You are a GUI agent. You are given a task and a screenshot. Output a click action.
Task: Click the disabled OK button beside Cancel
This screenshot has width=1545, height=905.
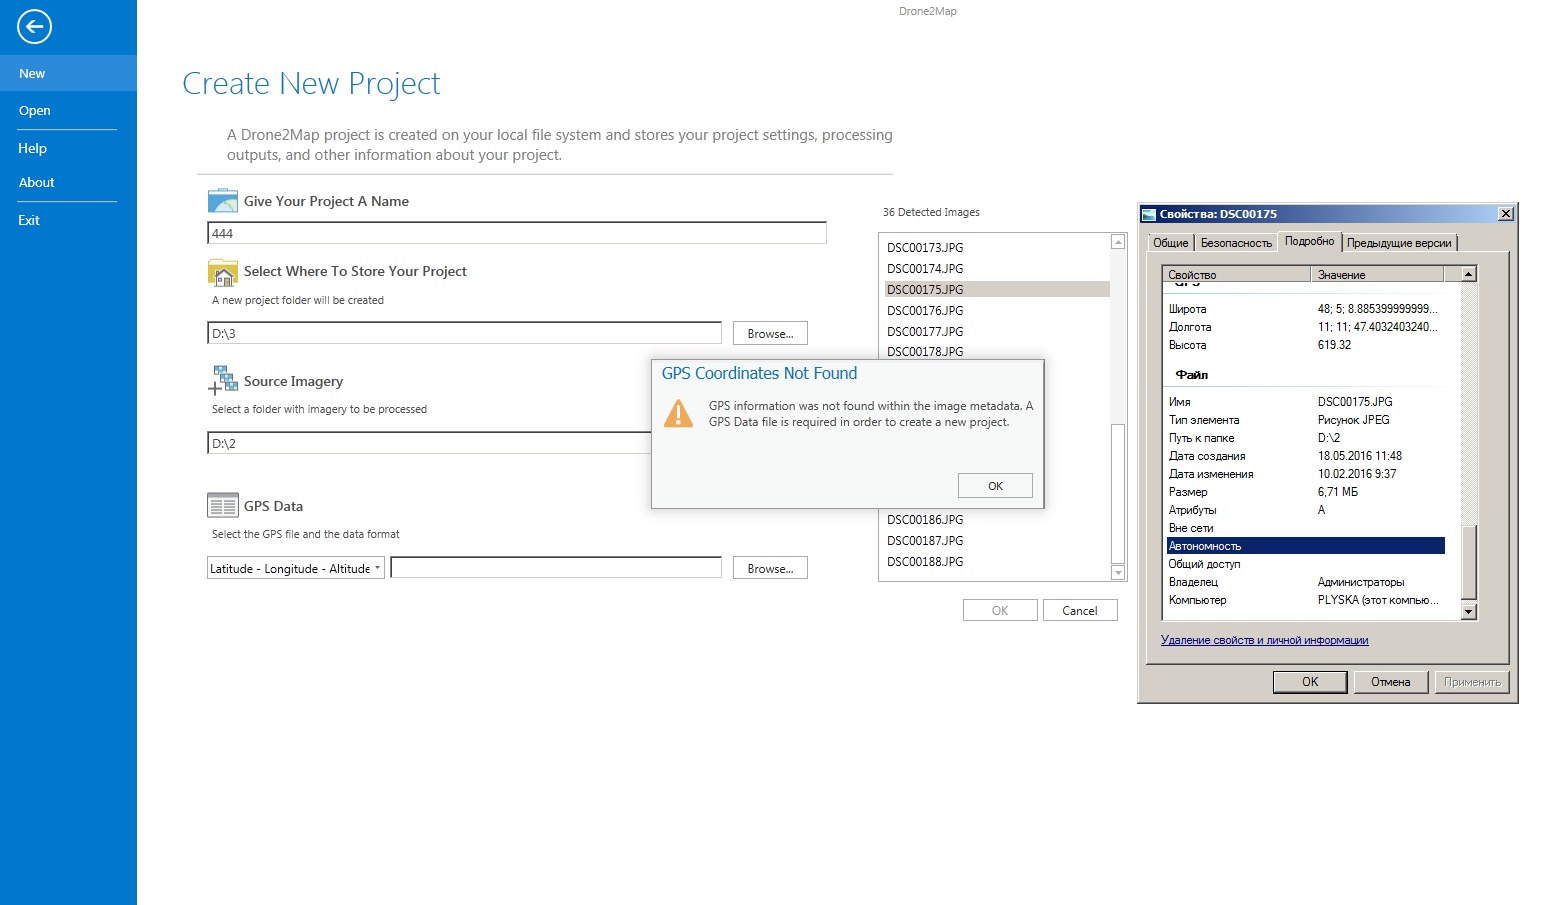1000,610
